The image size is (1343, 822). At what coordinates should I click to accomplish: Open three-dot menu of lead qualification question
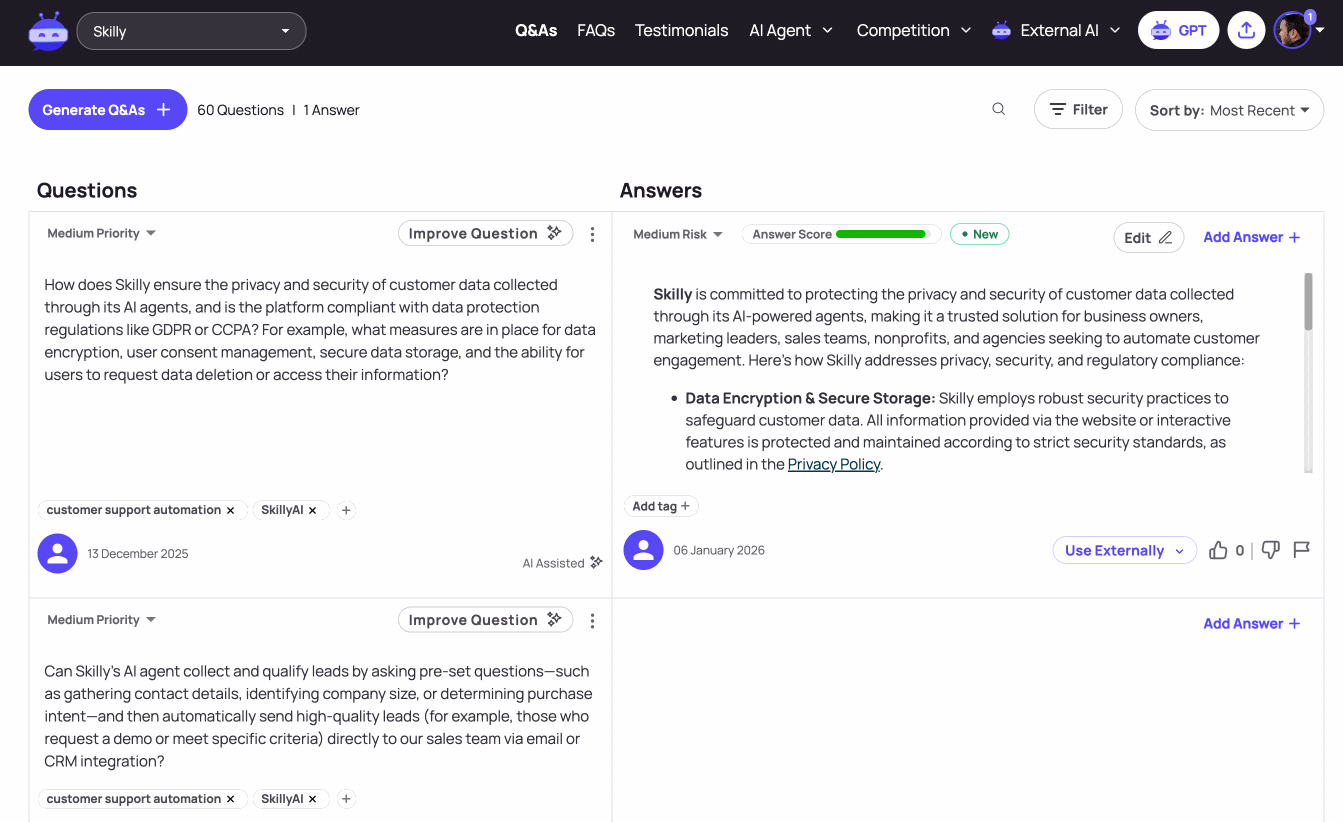[x=592, y=621]
